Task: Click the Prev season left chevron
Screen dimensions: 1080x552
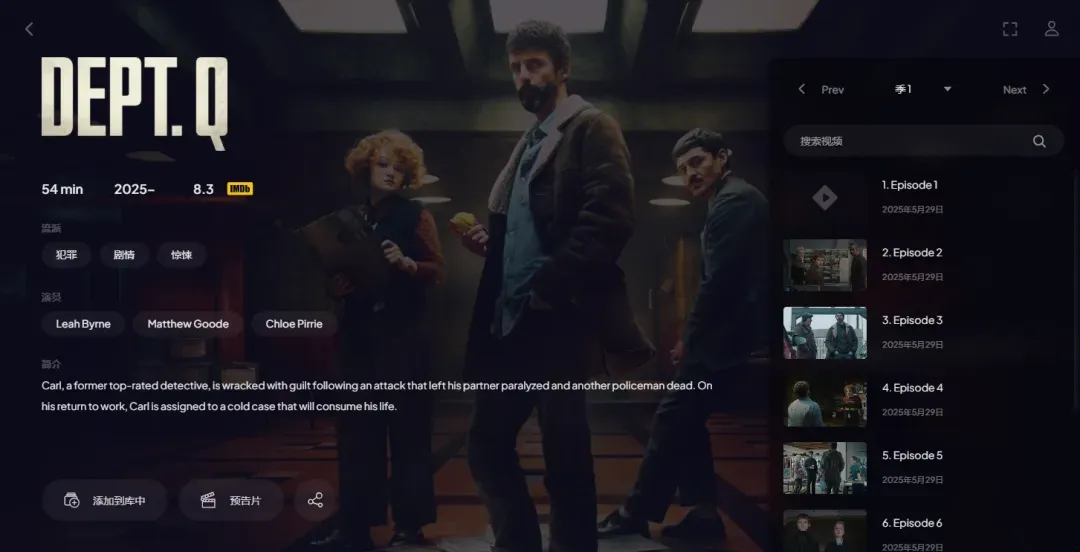Action: click(x=801, y=89)
